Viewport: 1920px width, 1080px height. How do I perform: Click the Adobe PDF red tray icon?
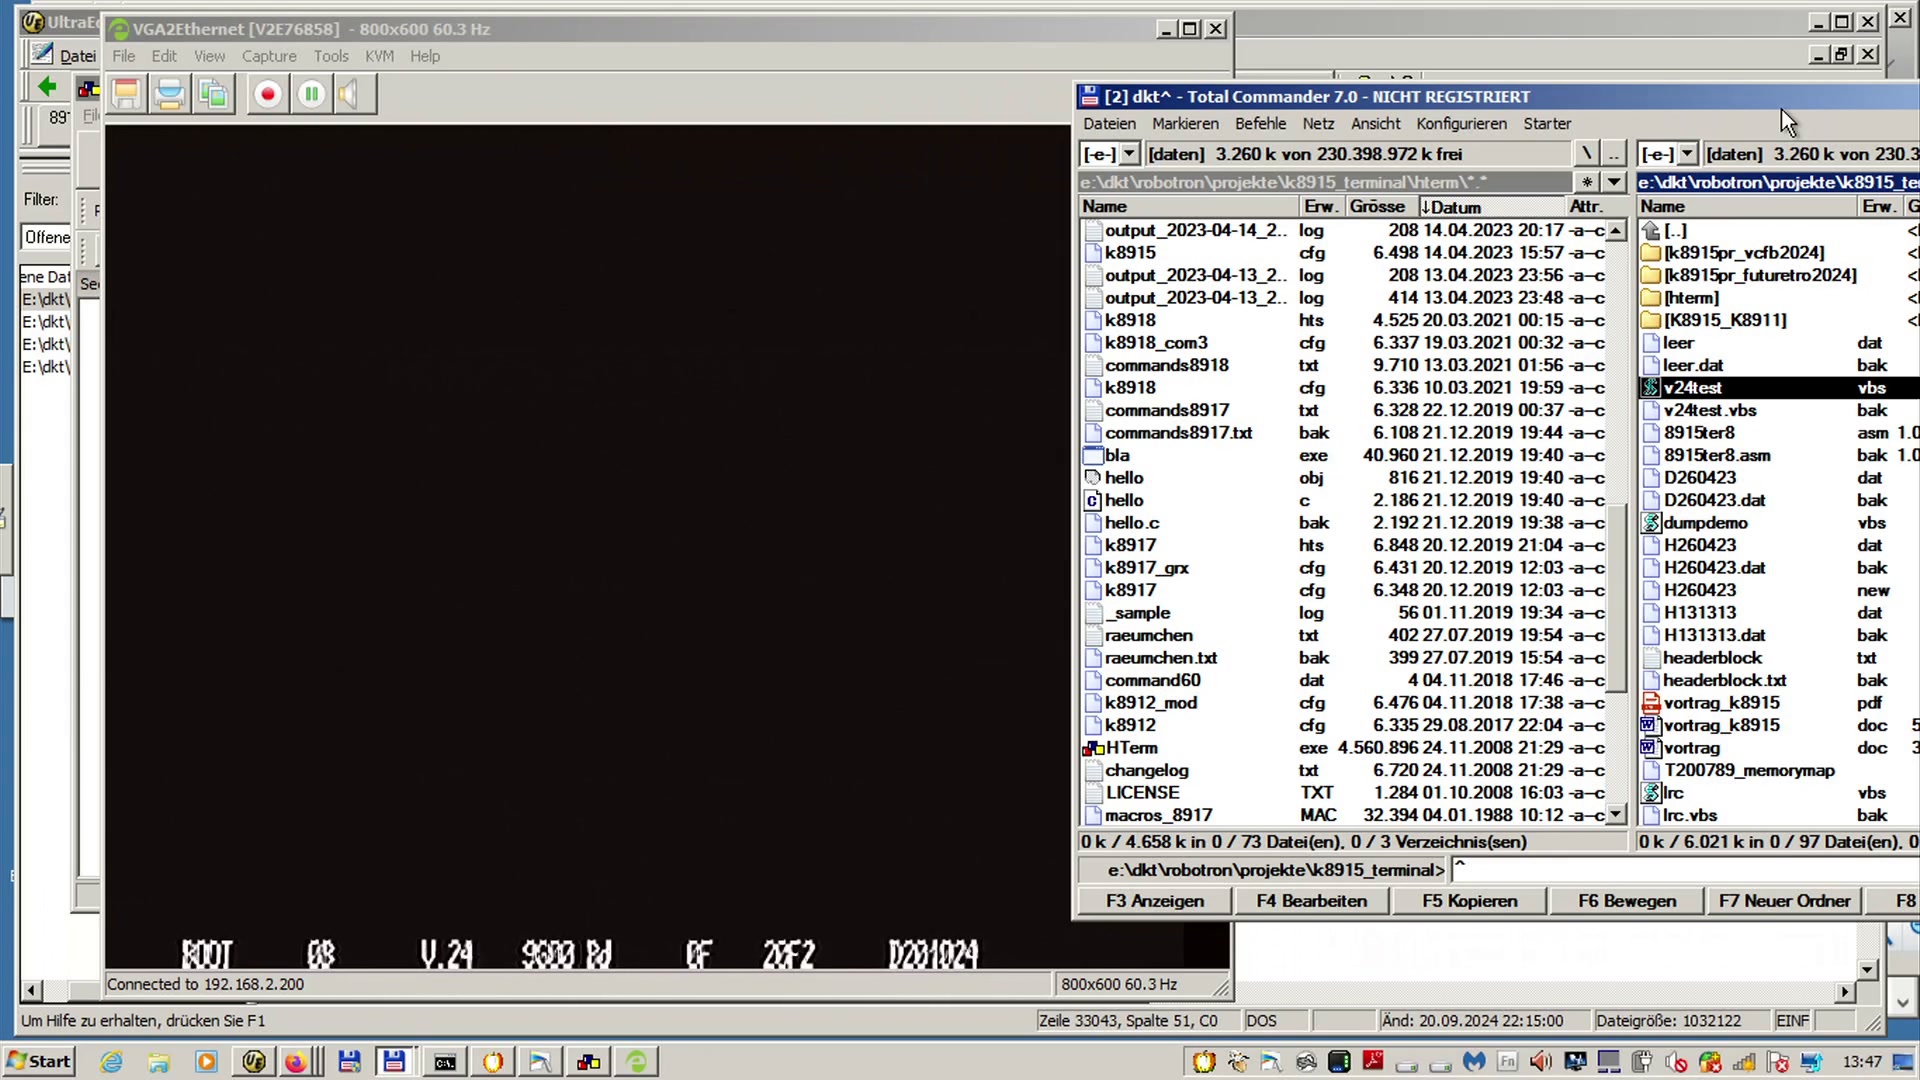(x=1373, y=1061)
